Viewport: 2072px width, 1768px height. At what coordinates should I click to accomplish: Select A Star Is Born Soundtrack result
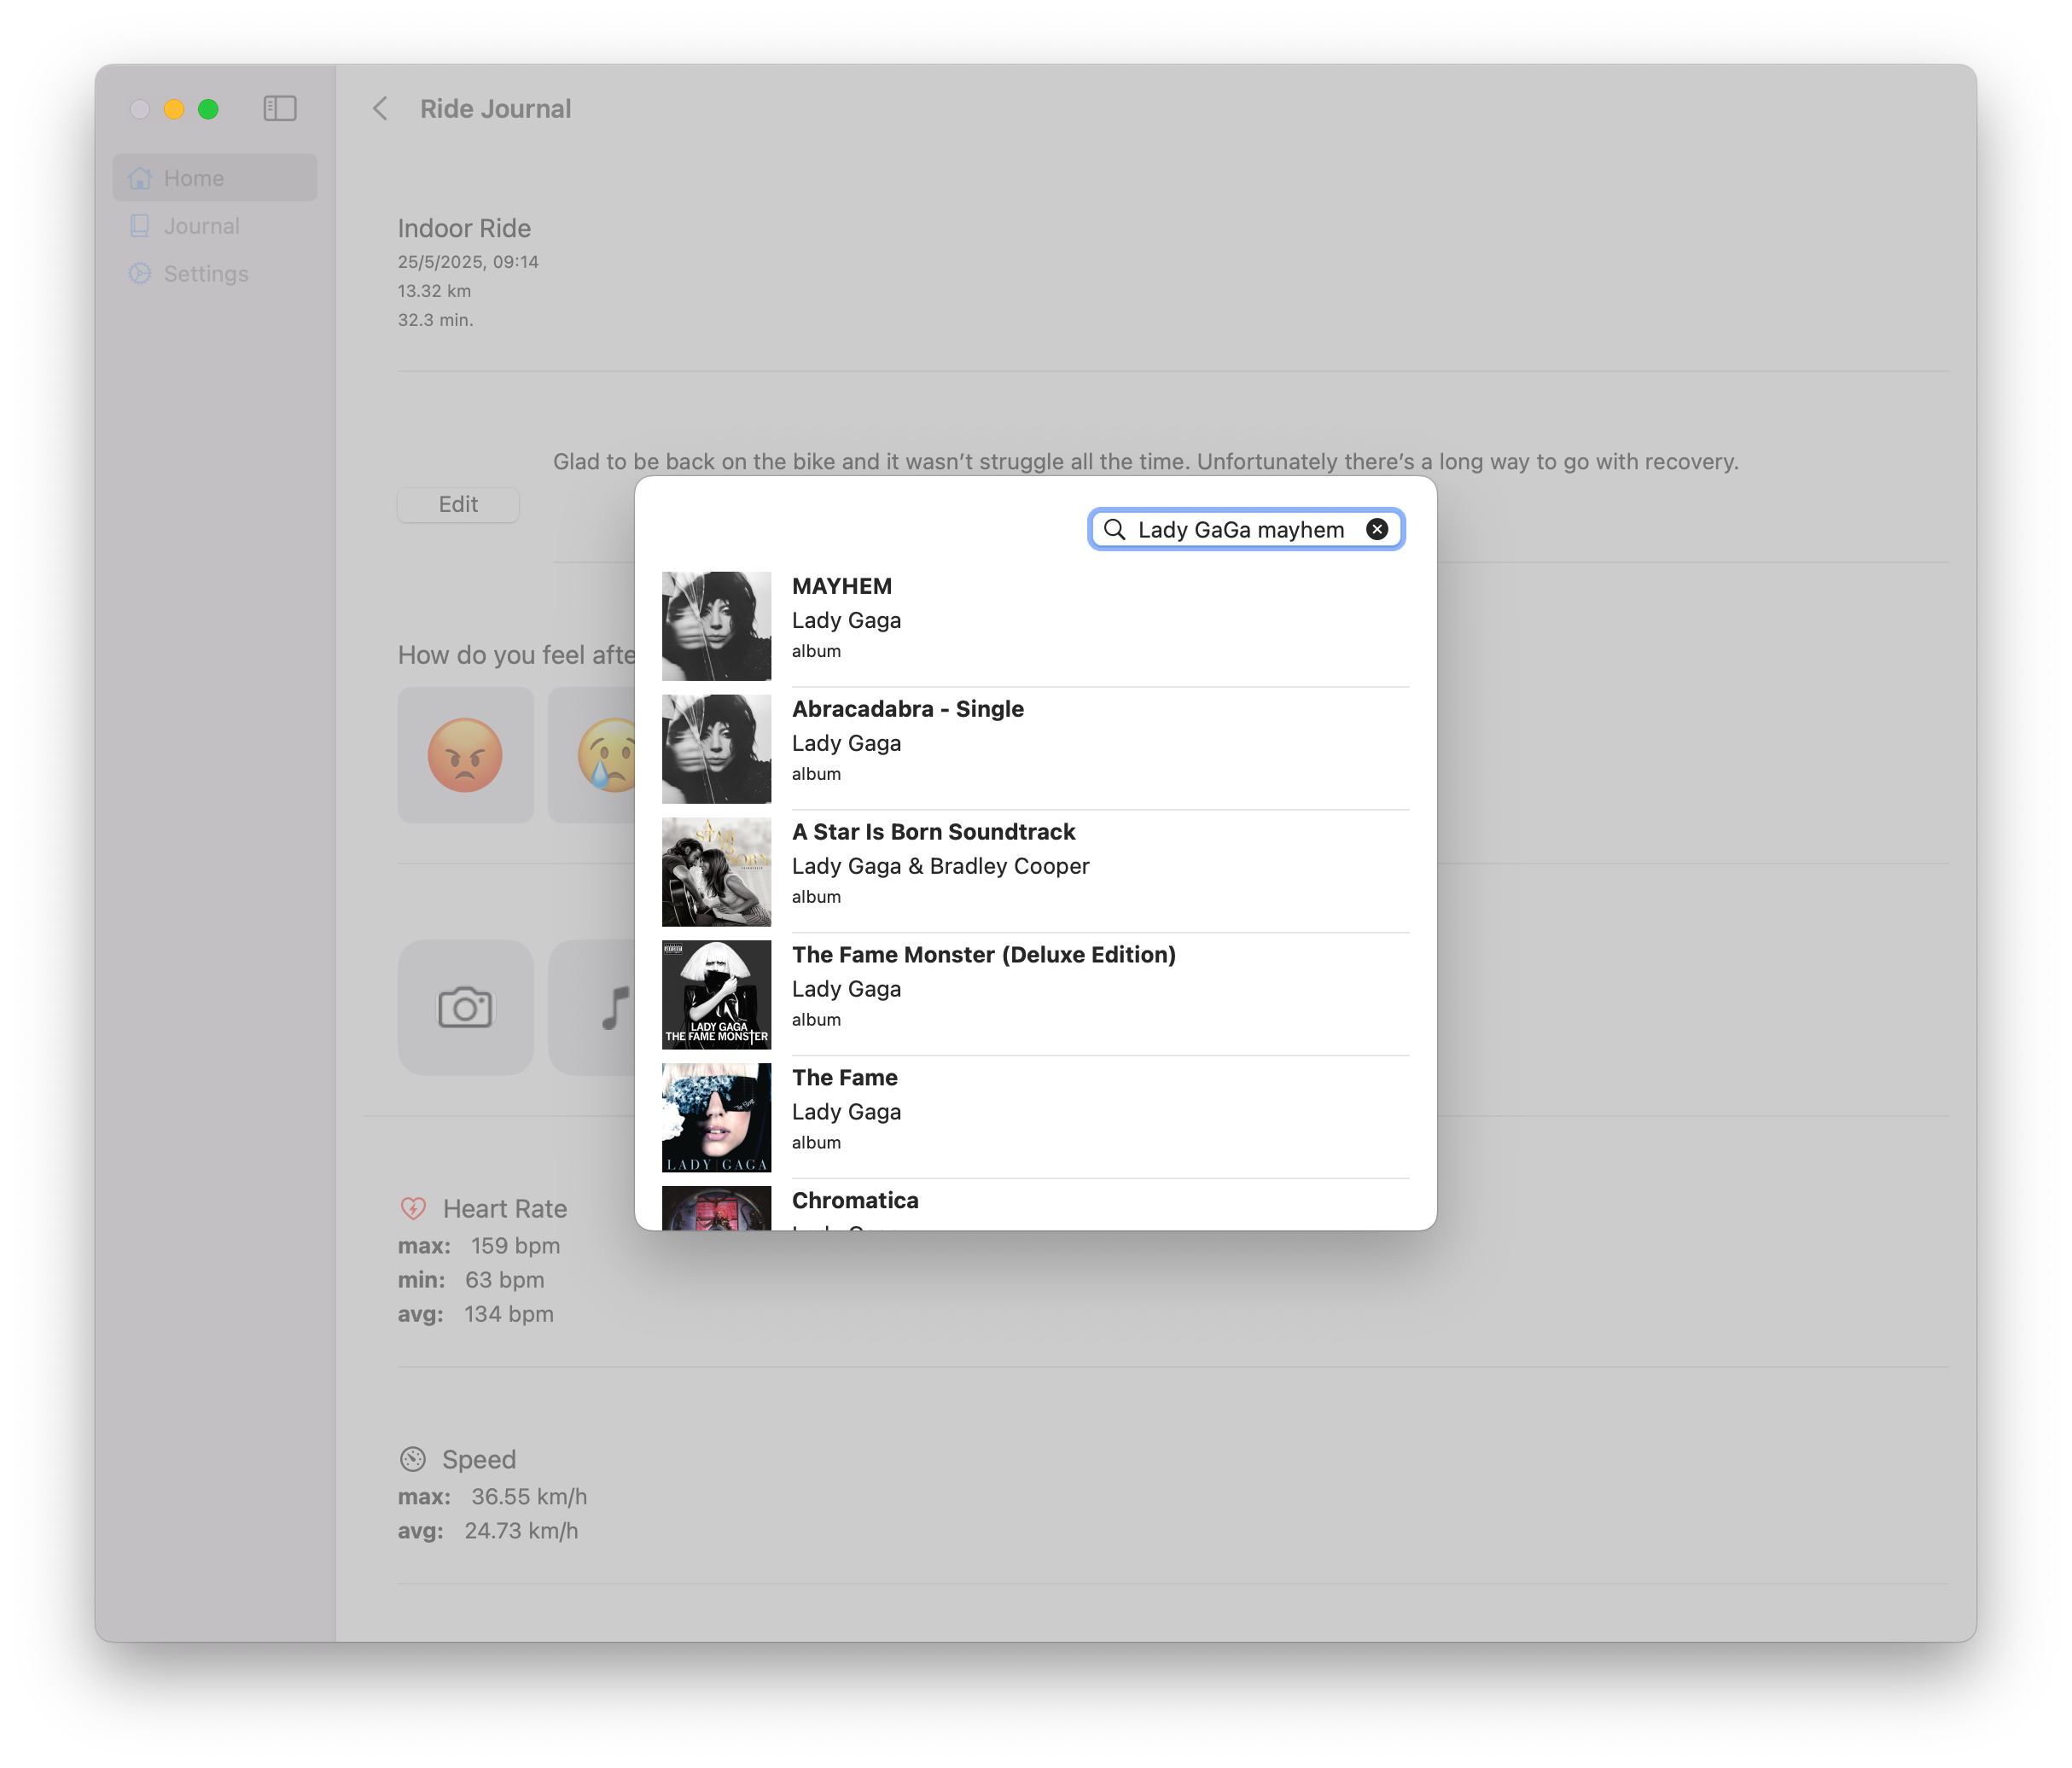[1035, 872]
